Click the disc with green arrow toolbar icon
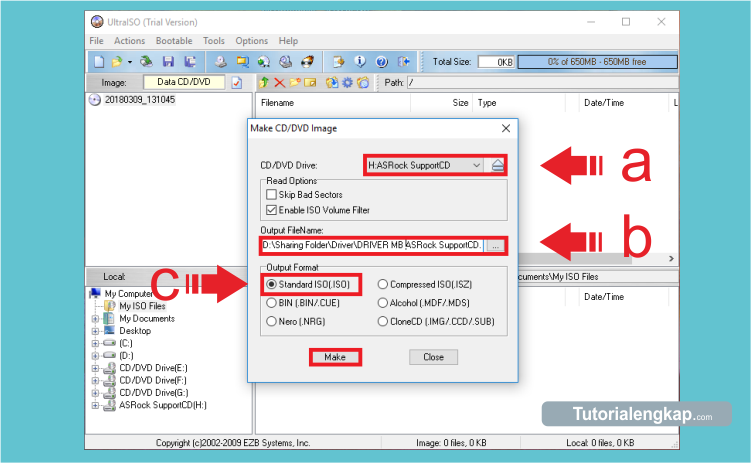 pos(264,61)
